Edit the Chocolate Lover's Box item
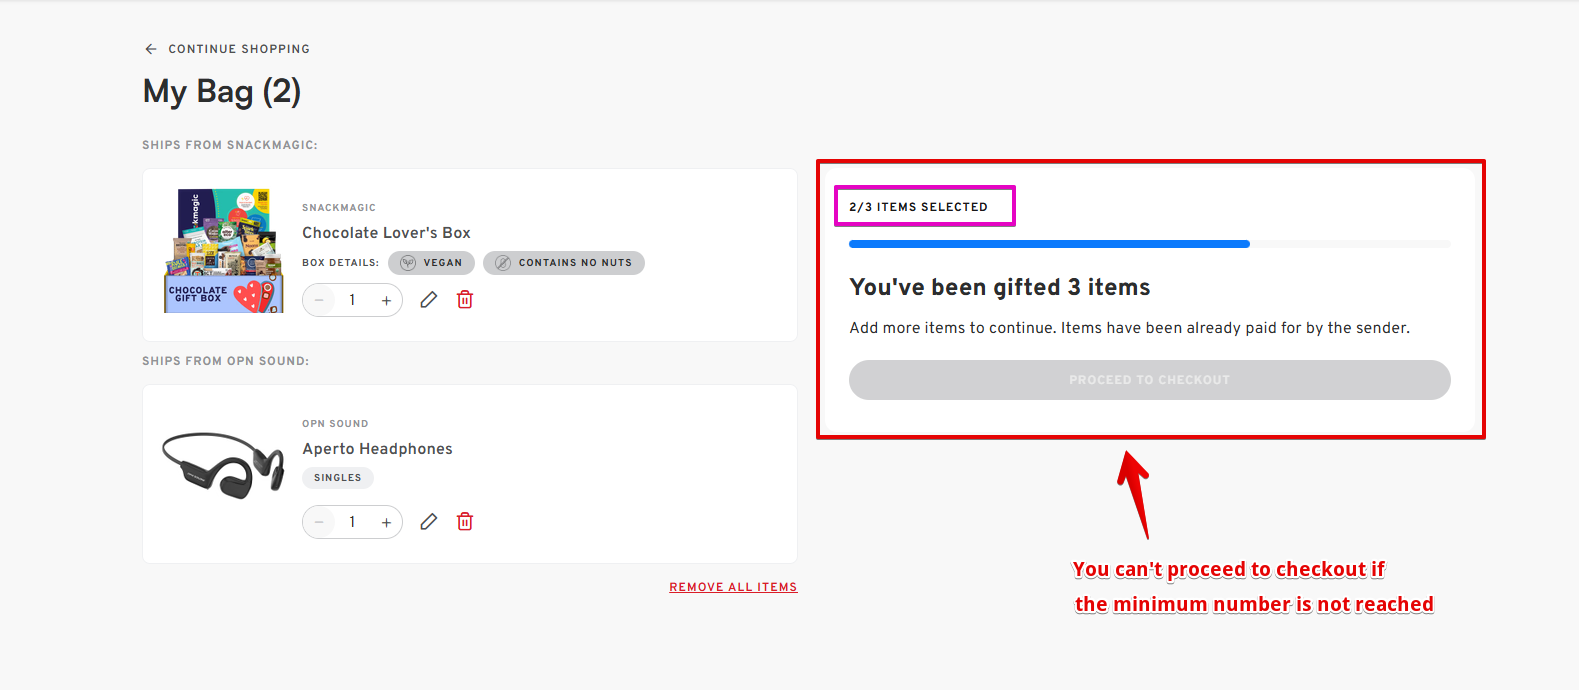1579x690 pixels. tap(429, 300)
